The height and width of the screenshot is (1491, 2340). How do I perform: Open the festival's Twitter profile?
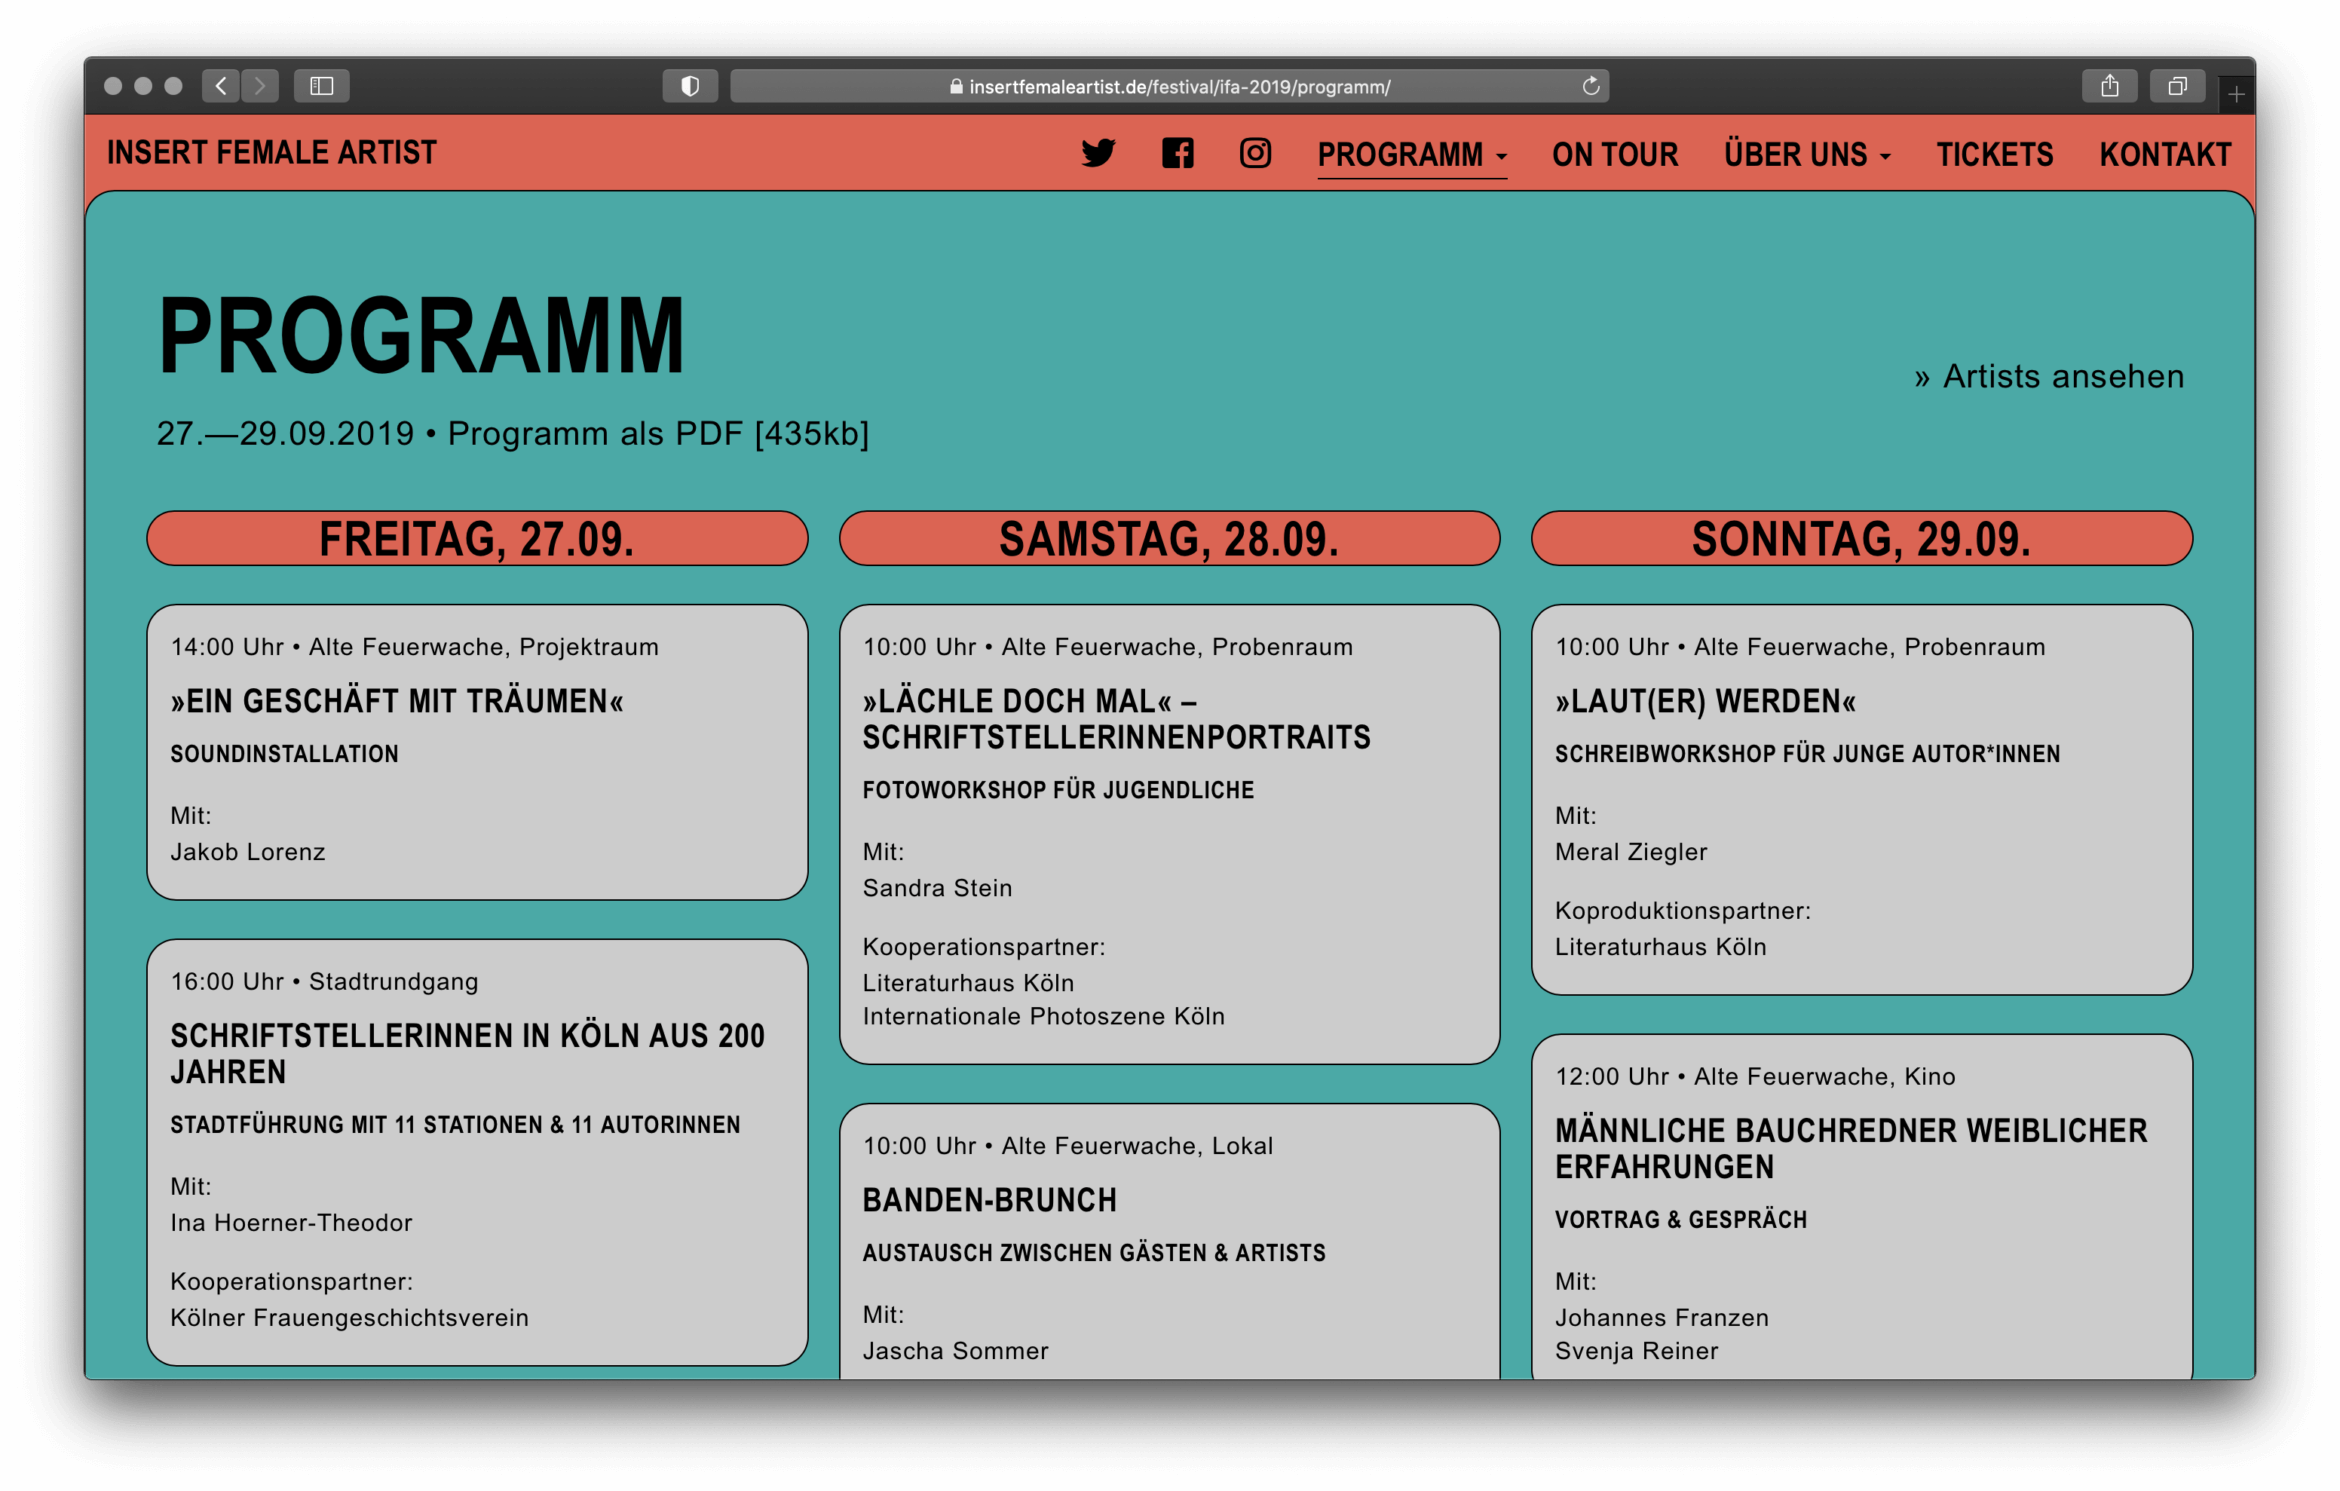1100,154
